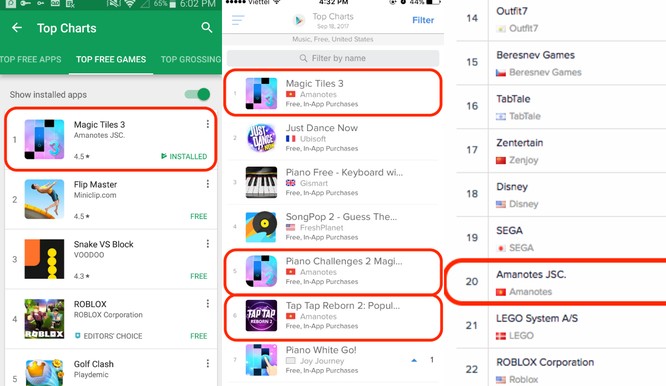Image resolution: width=666 pixels, height=386 pixels.
Task: Open the options menu for Magic Tiles 3
Action: coord(208,124)
